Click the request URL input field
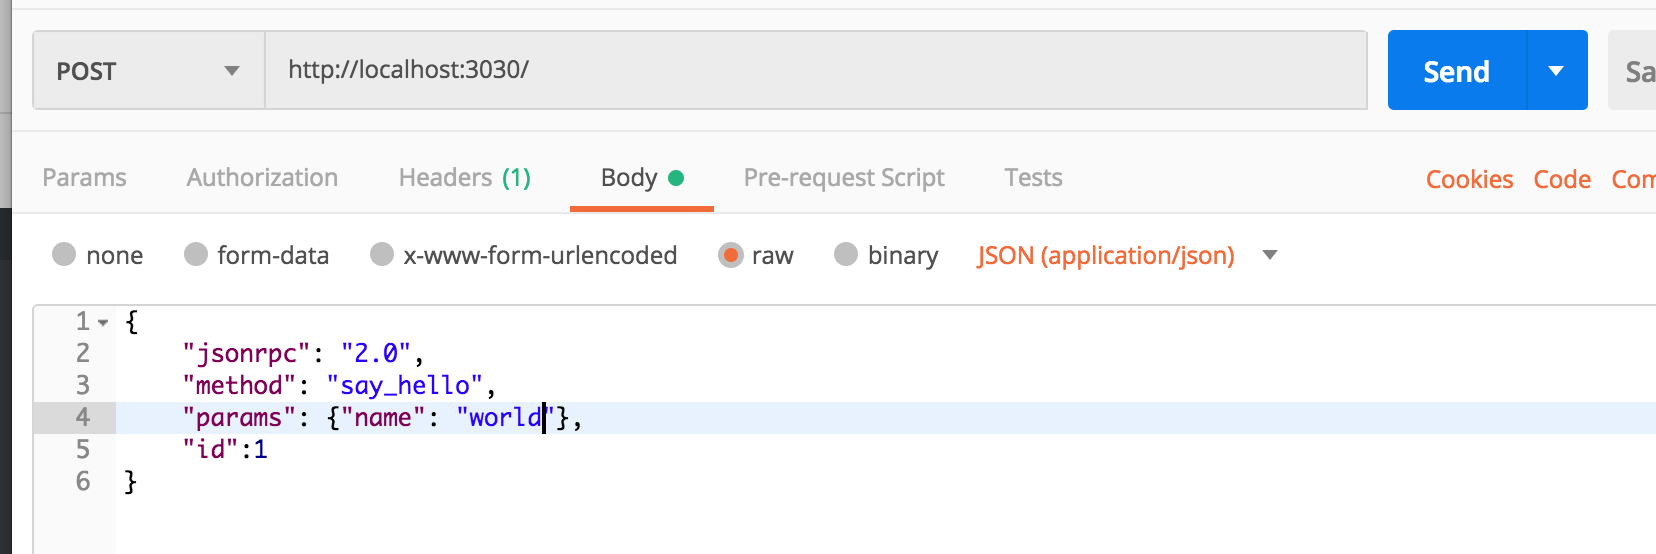Image resolution: width=1656 pixels, height=554 pixels. click(814, 70)
